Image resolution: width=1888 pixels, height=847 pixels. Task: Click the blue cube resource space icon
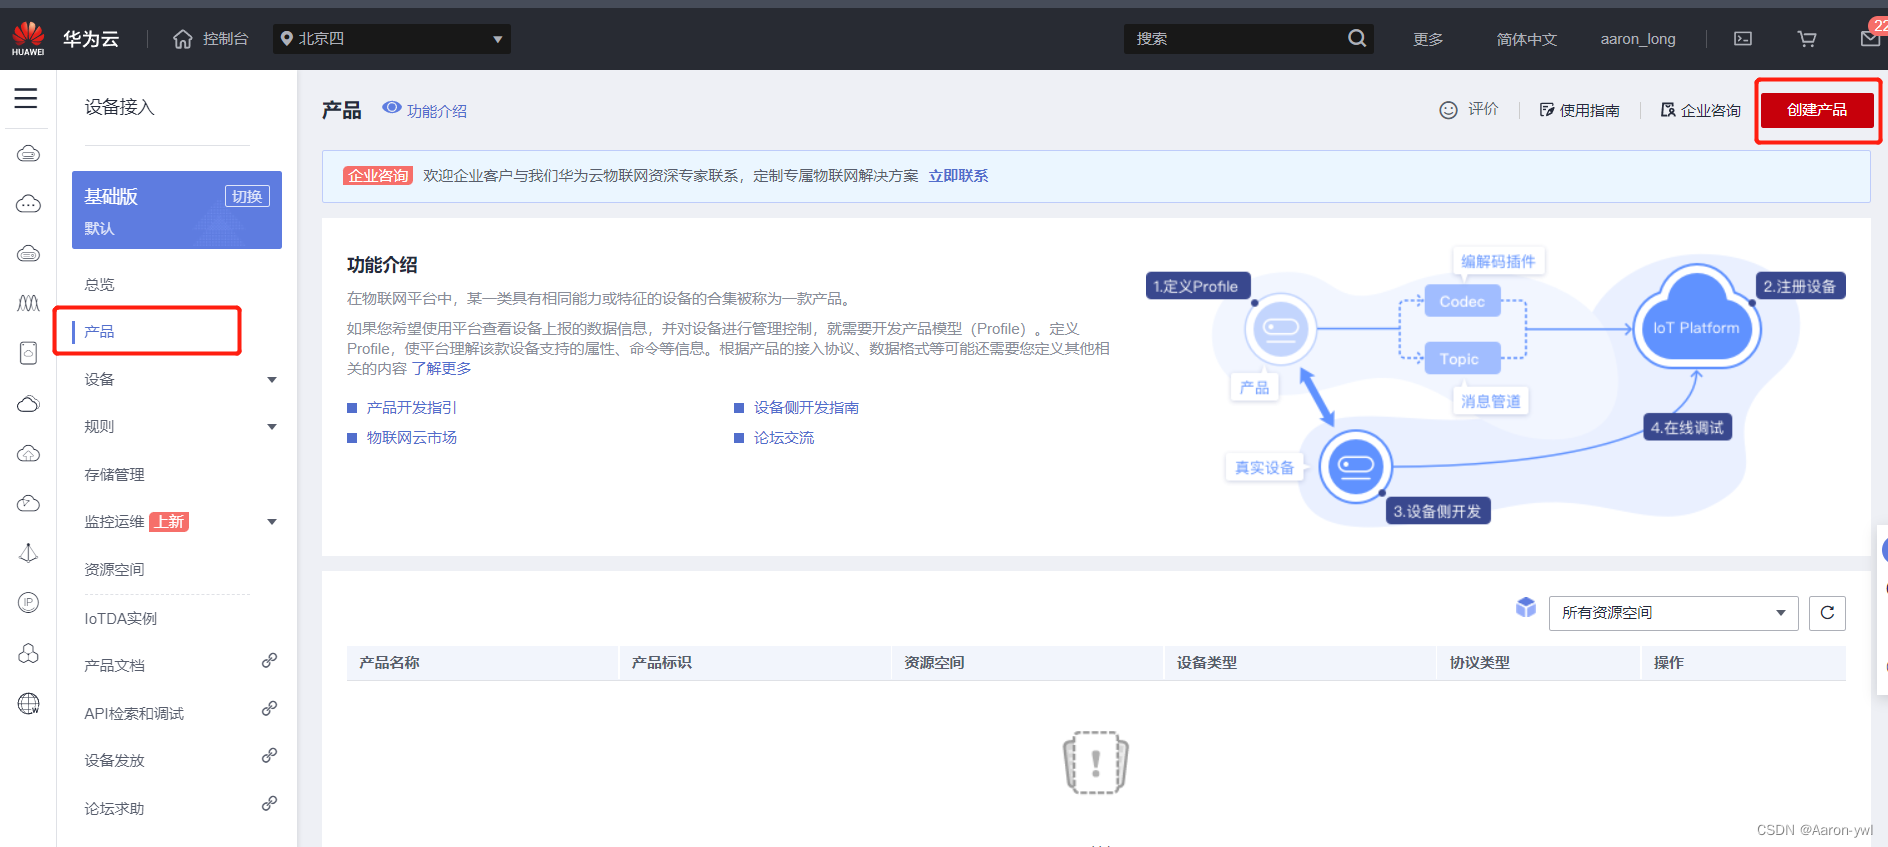[1525, 607]
